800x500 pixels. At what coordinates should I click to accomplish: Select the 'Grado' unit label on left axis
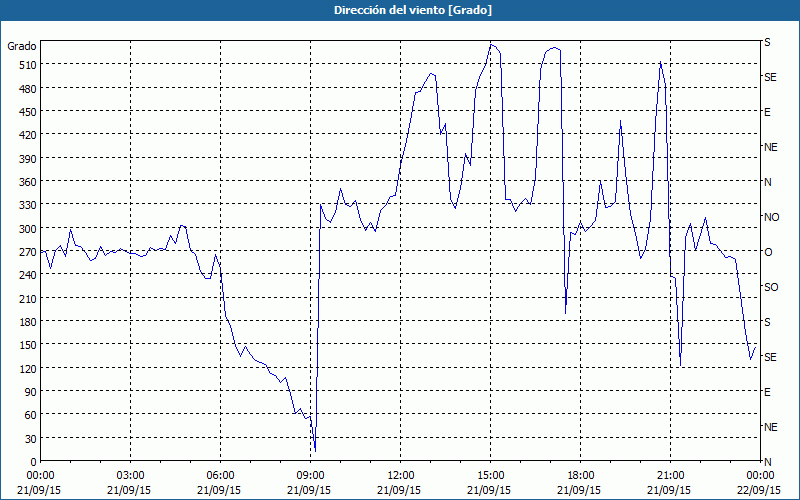point(21,46)
